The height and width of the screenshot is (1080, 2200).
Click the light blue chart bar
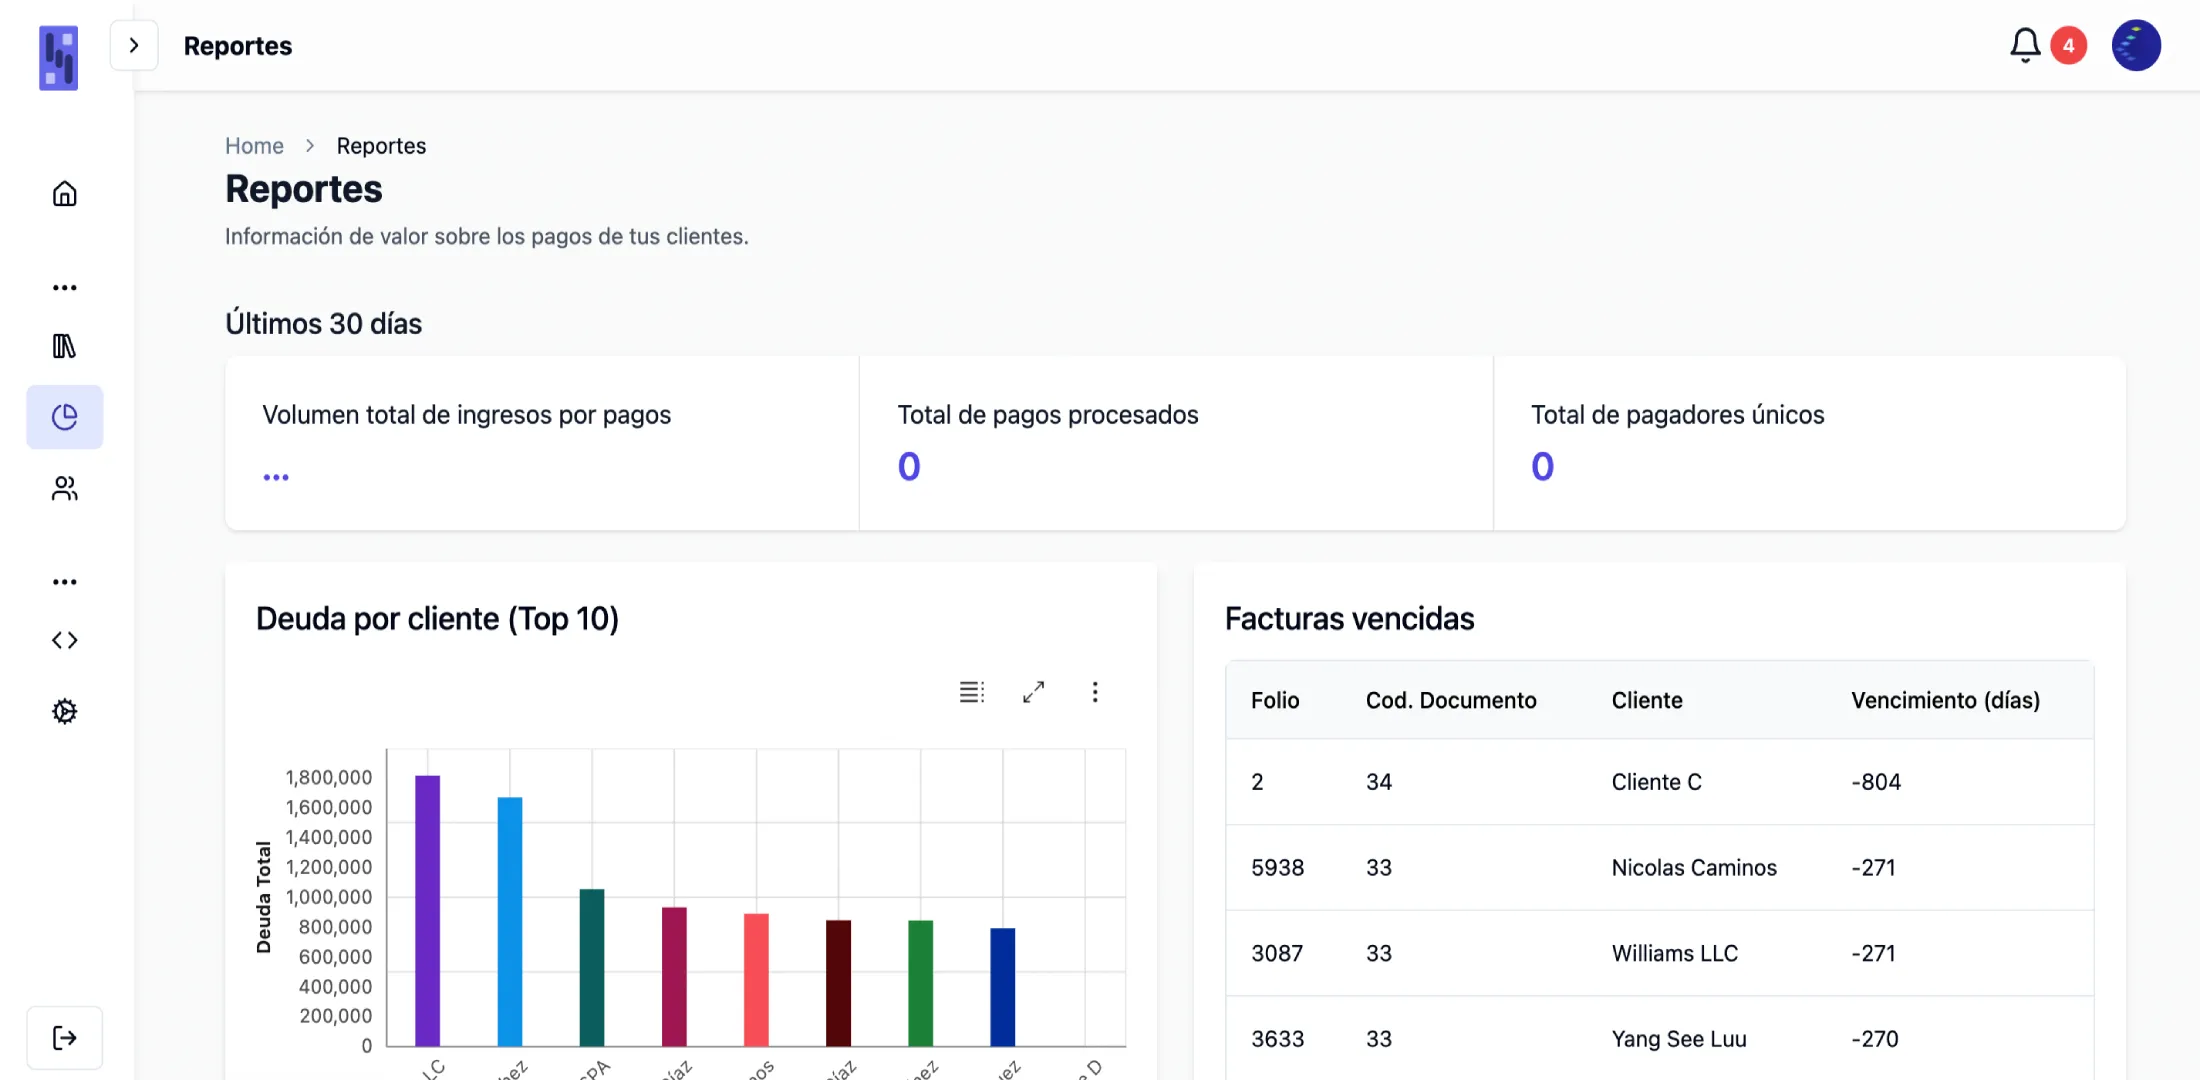coord(510,920)
